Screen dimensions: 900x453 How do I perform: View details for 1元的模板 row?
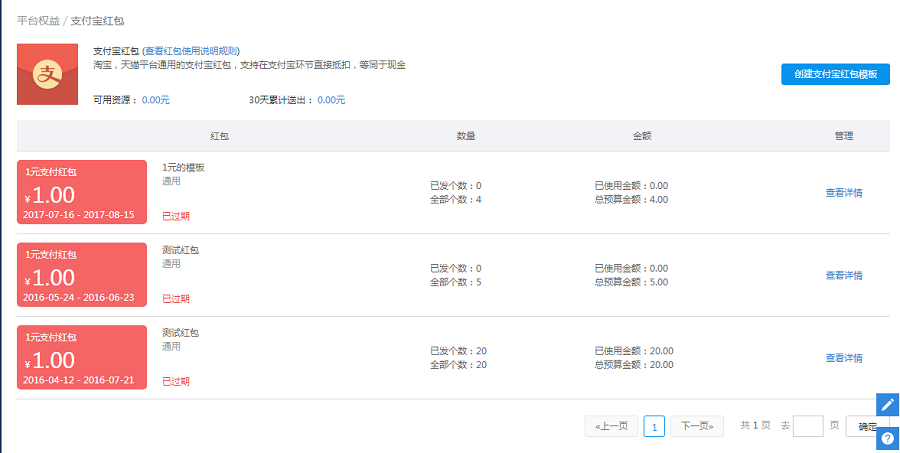tap(844, 193)
